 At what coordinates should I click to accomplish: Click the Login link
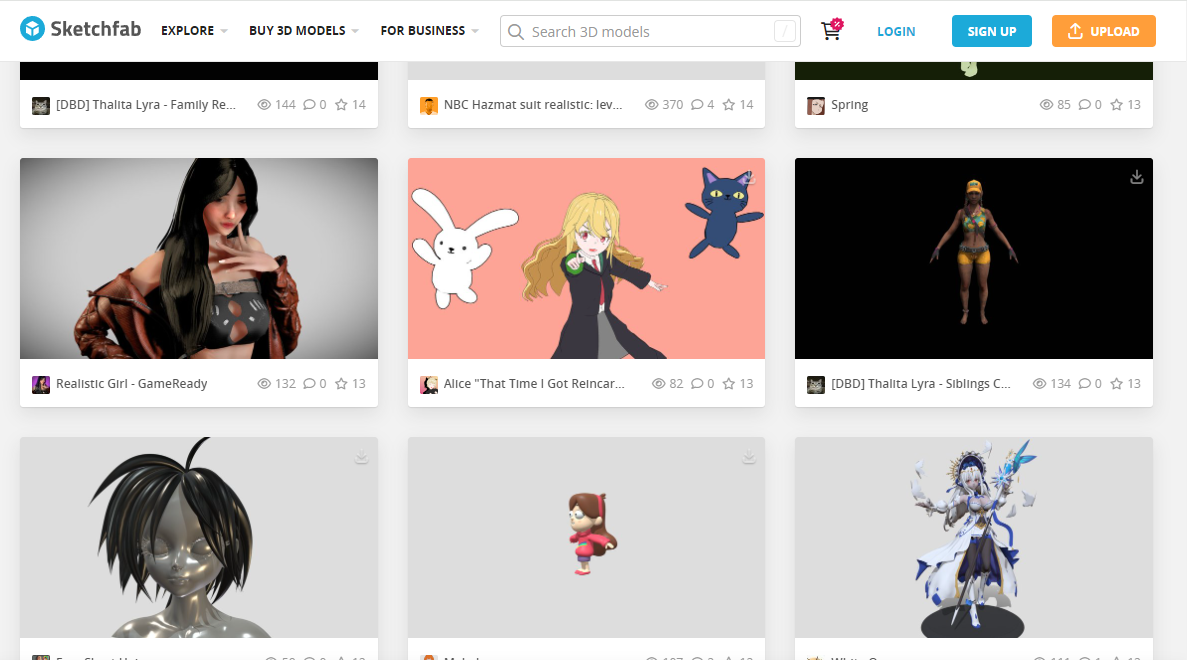click(x=896, y=31)
